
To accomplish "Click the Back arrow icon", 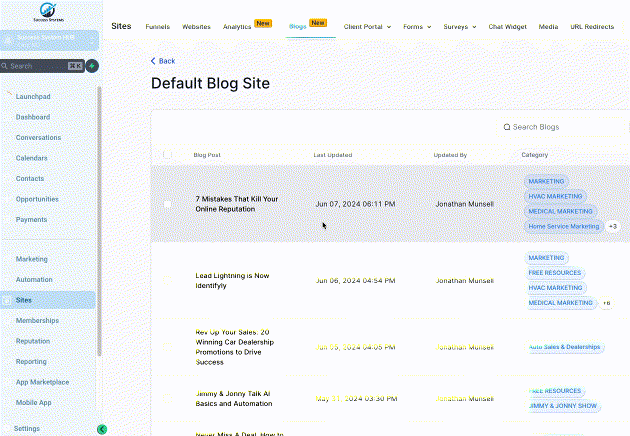I will 153,61.
